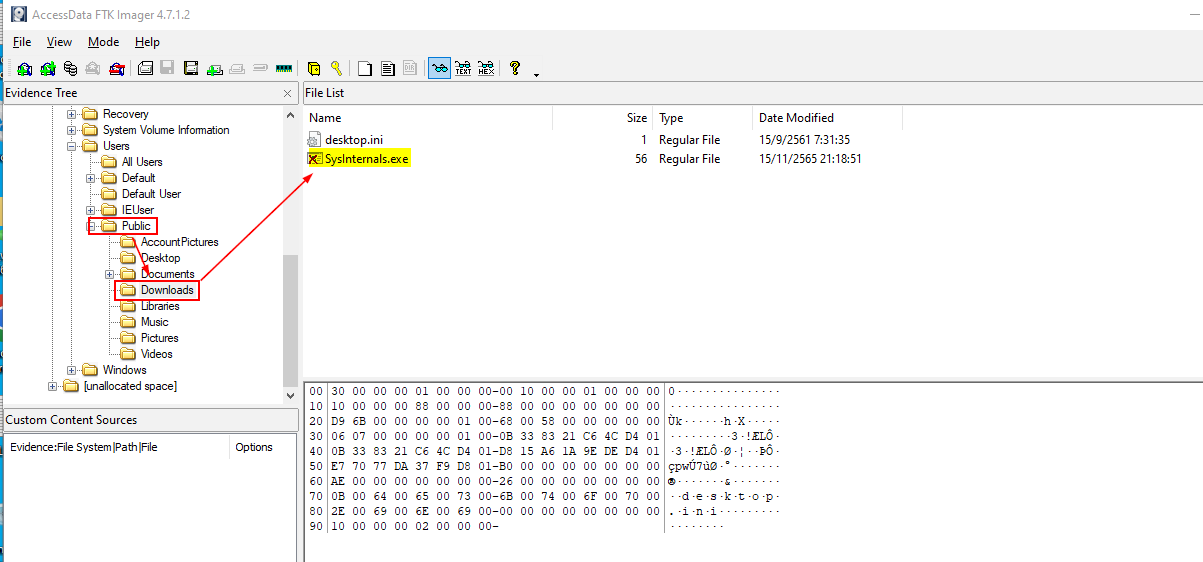1203x562 pixels.
Task: Open the File menu
Action: click(x=22, y=42)
